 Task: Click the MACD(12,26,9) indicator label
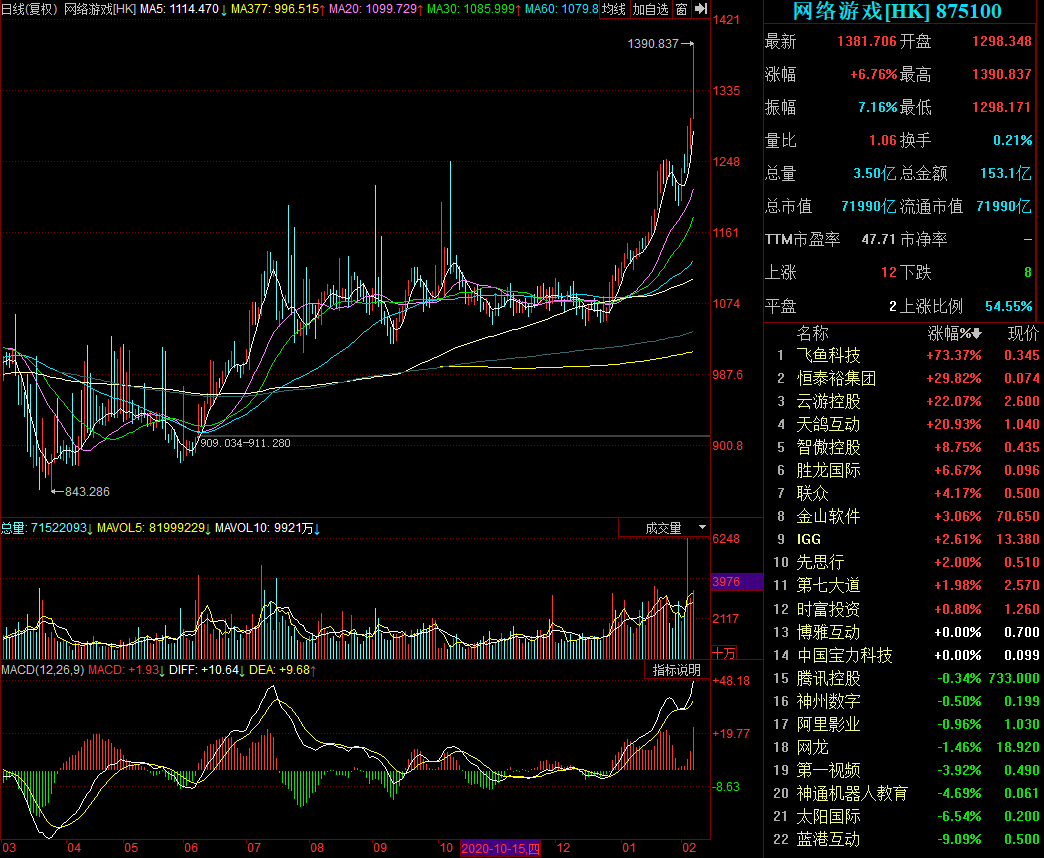[x=43, y=670]
